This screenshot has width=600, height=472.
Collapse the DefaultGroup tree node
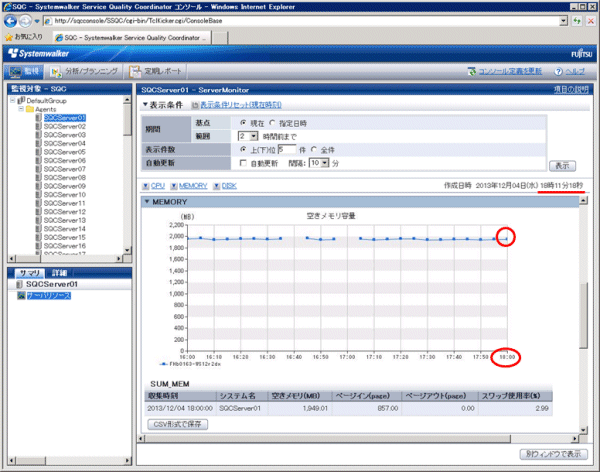[13, 100]
